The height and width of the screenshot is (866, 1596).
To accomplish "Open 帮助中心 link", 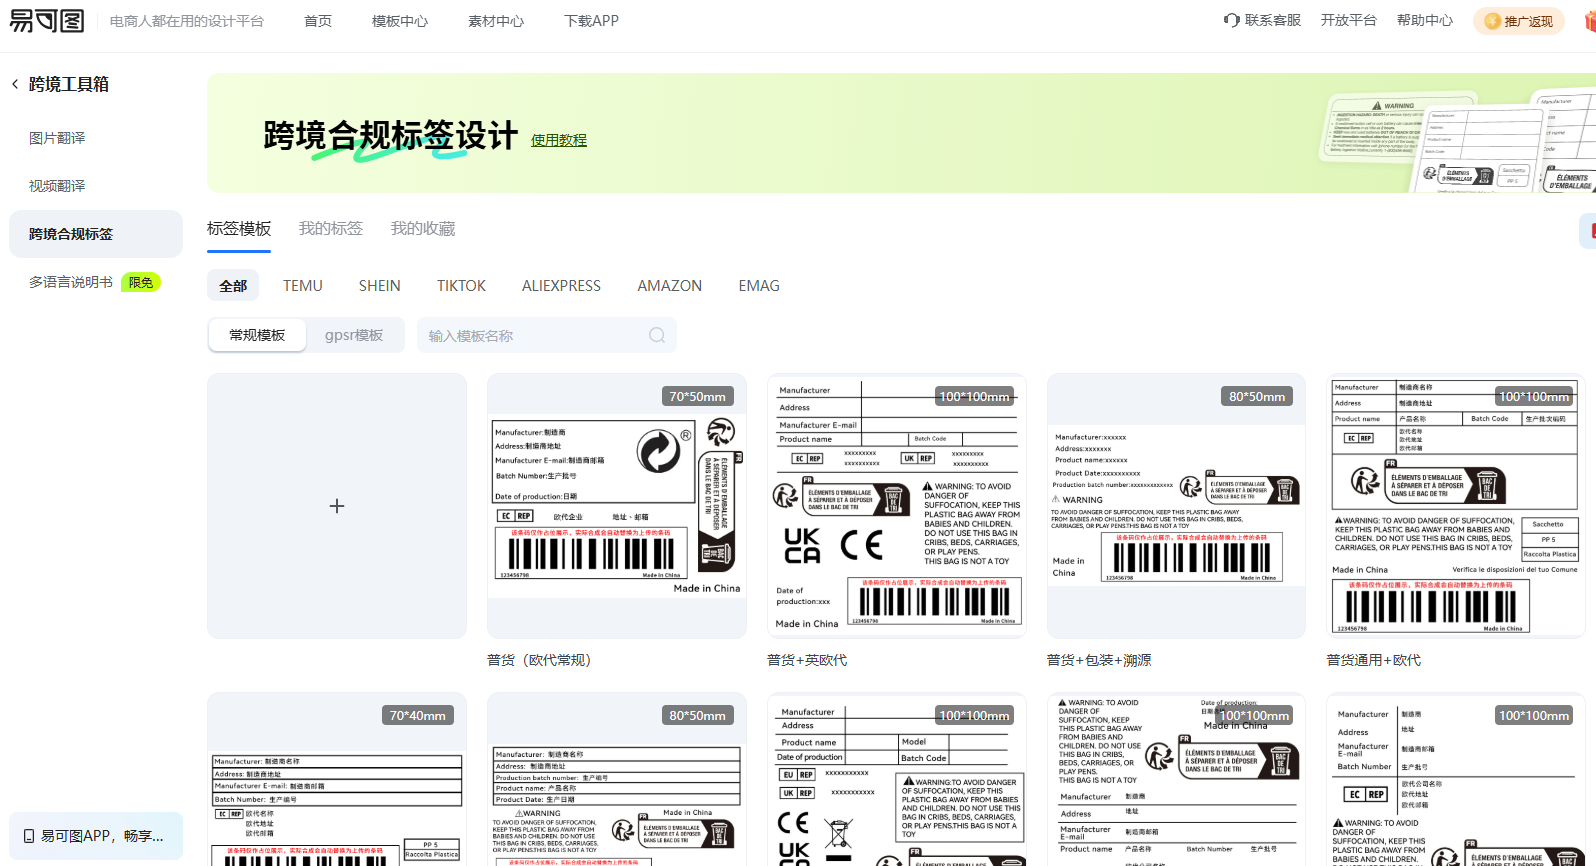I will pyautogui.click(x=1425, y=20).
